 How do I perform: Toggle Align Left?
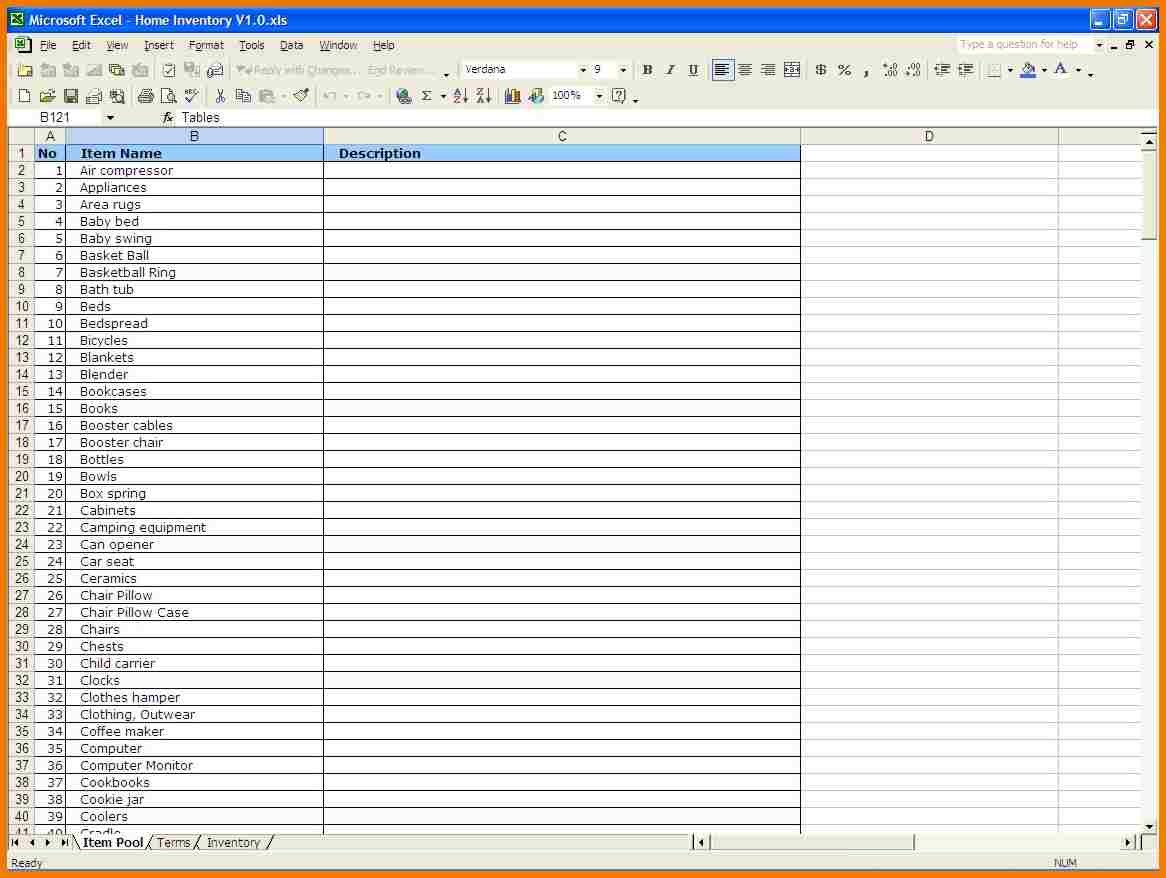pos(722,70)
